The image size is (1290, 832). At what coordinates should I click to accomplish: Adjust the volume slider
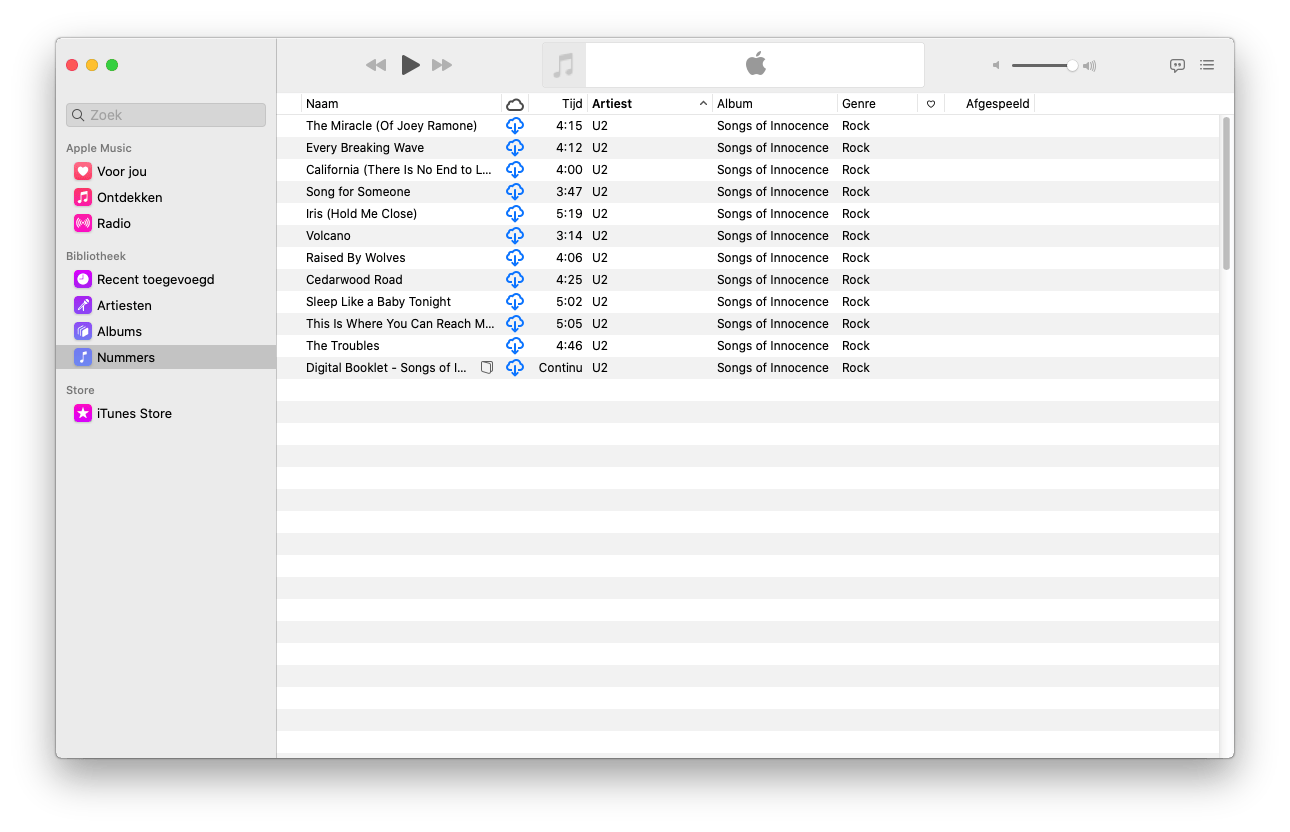(x=1043, y=65)
